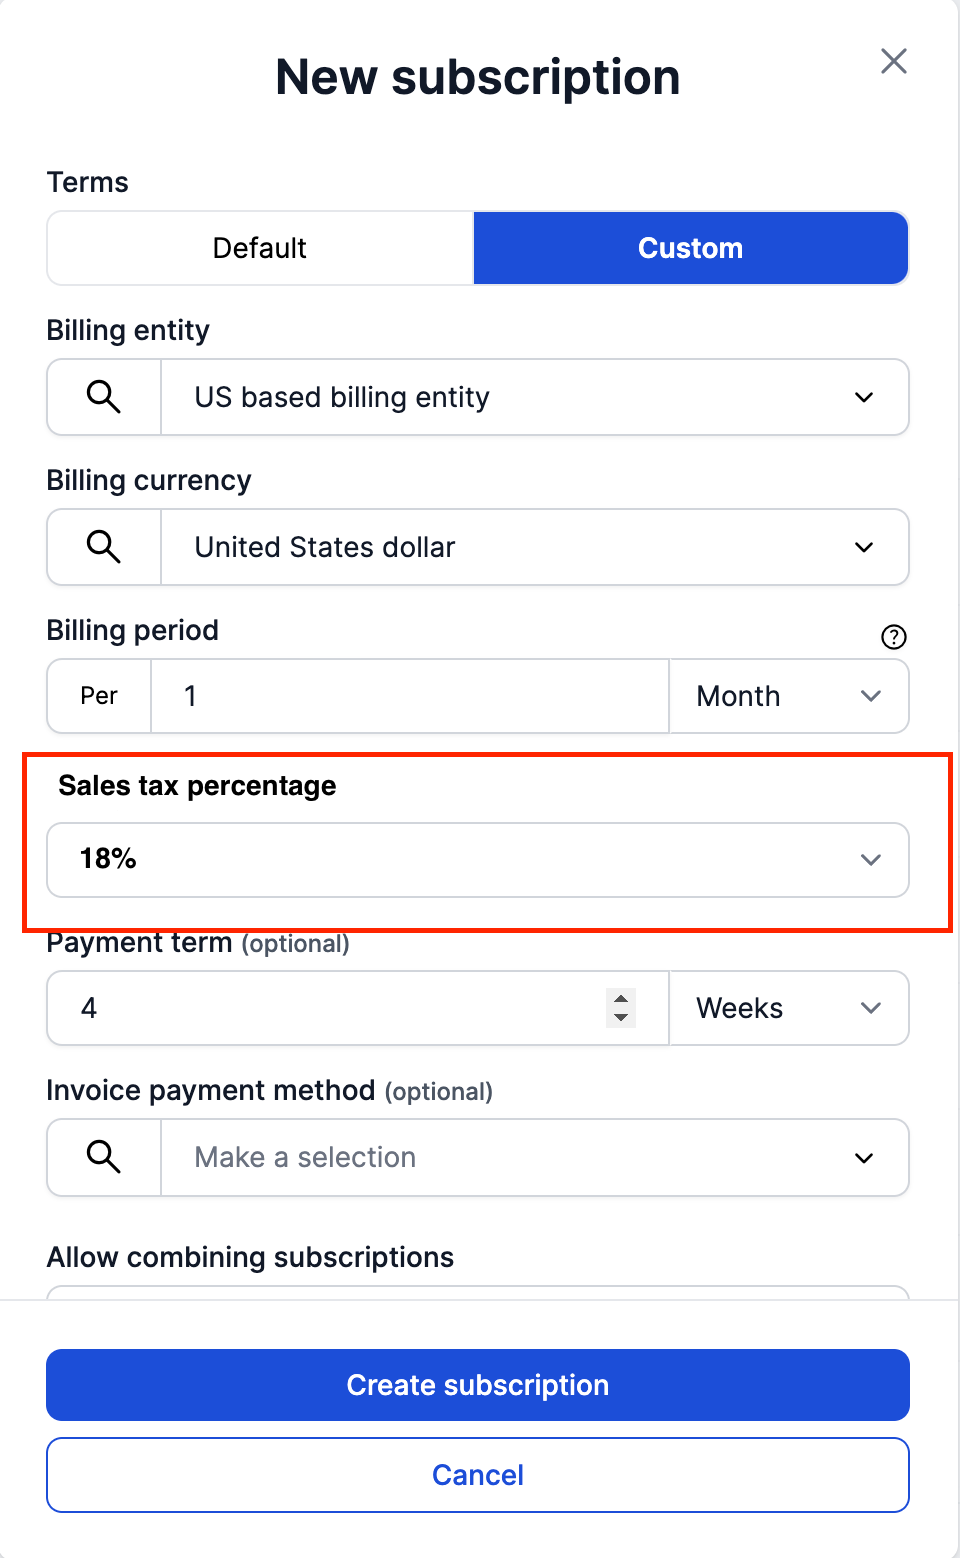Expand the Billing entity dropdown
This screenshot has width=960, height=1558.
(864, 397)
